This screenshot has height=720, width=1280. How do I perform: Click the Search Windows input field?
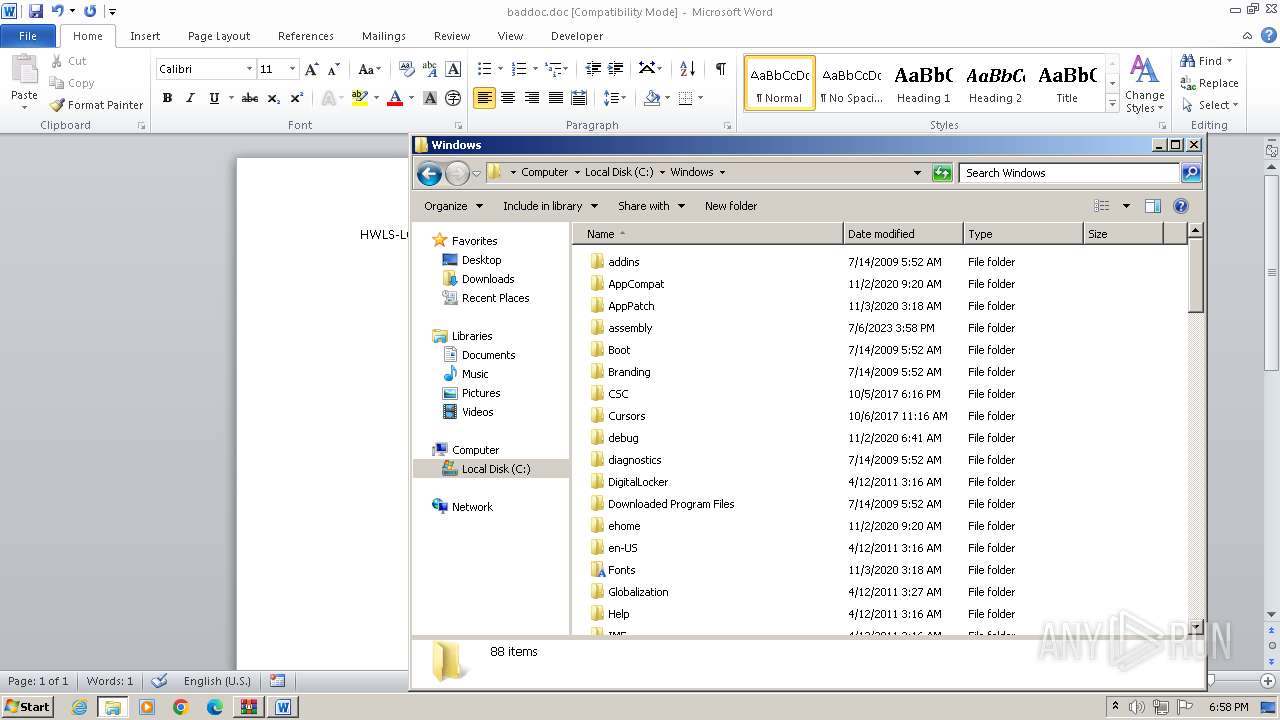coord(1069,173)
